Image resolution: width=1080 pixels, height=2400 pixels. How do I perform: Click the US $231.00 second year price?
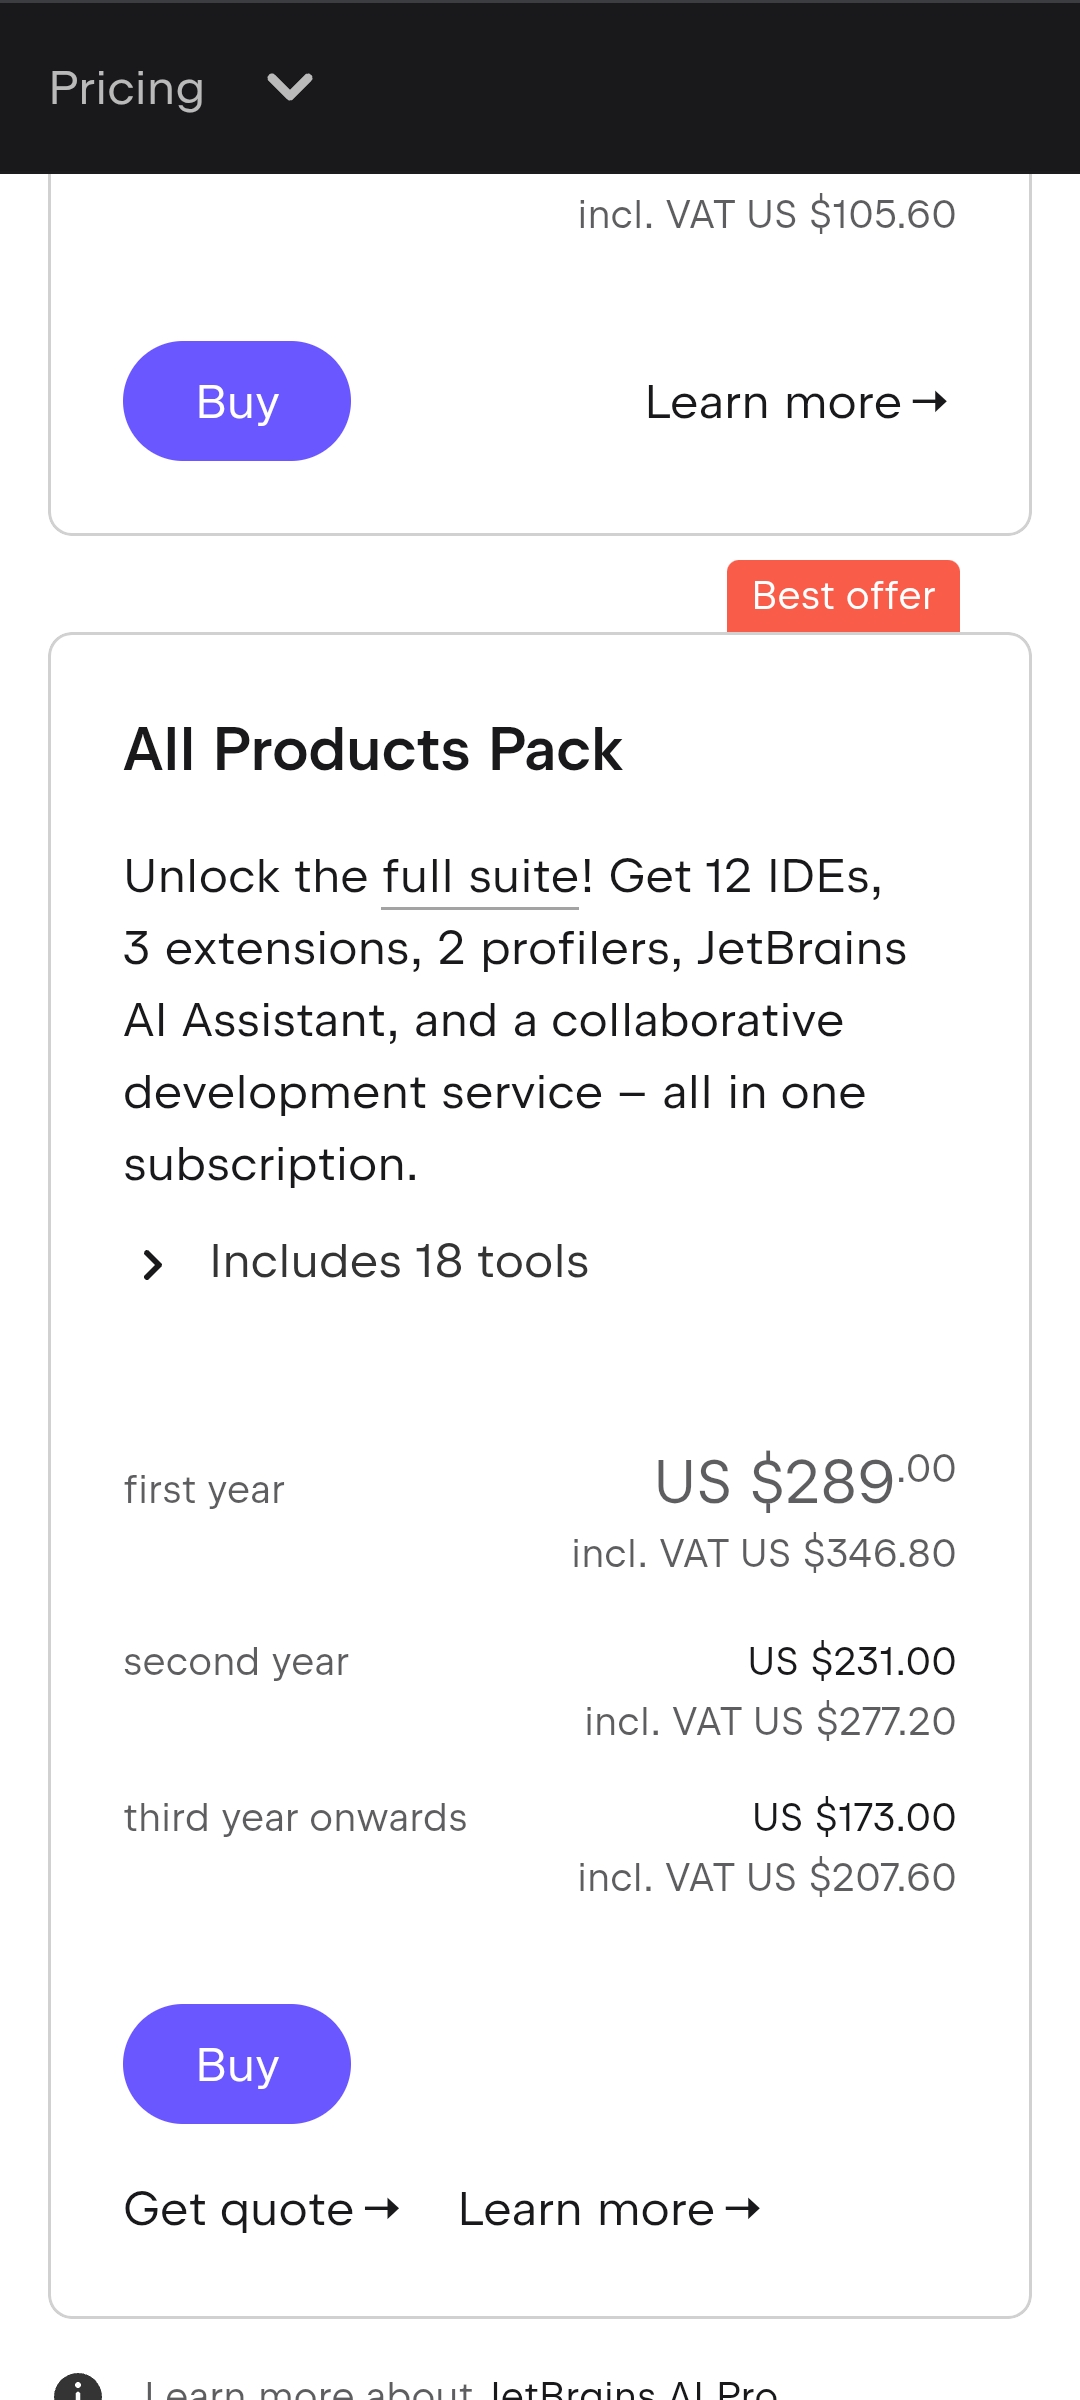851,1661
